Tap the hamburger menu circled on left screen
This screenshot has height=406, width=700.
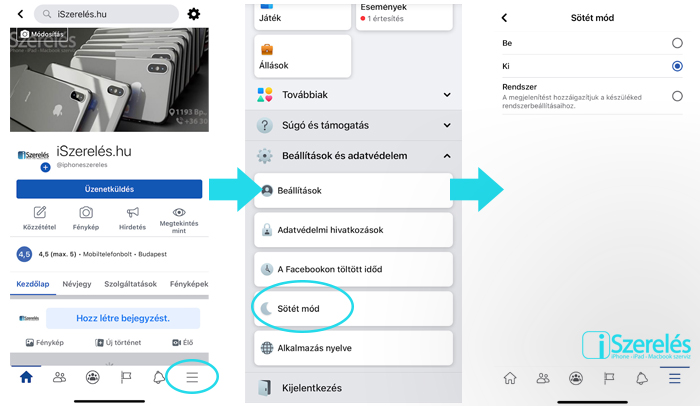[x=192, y=377]
